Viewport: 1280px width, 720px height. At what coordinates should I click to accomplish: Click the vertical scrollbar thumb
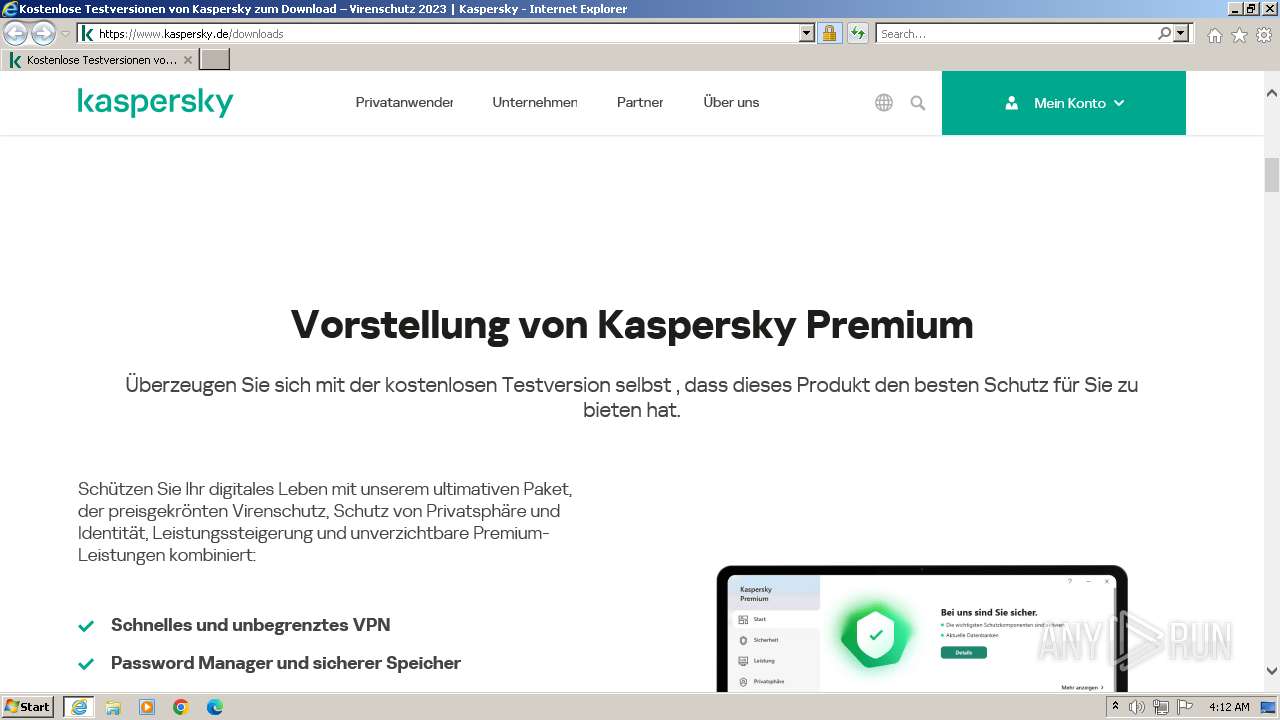point(1272,175)
